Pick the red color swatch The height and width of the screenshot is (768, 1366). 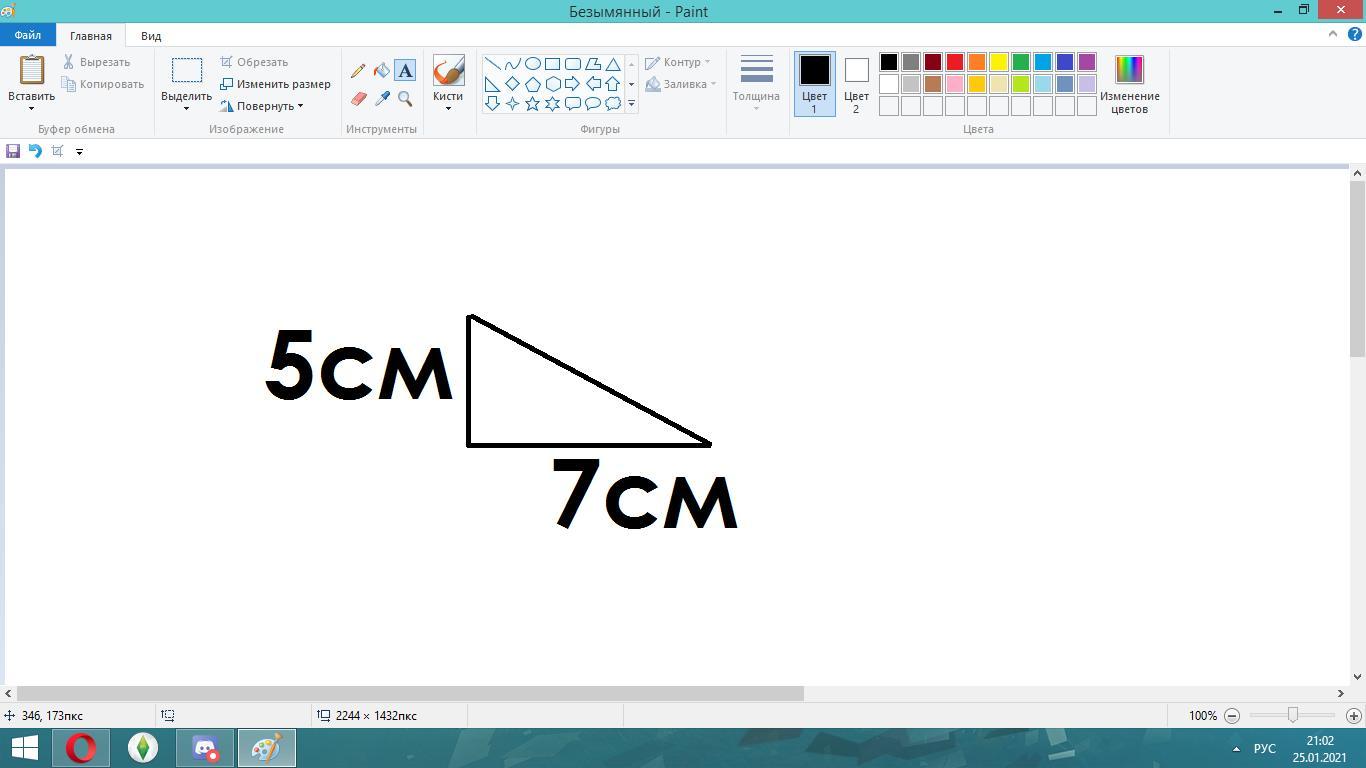pyautogui.click(x=955, y=62)
